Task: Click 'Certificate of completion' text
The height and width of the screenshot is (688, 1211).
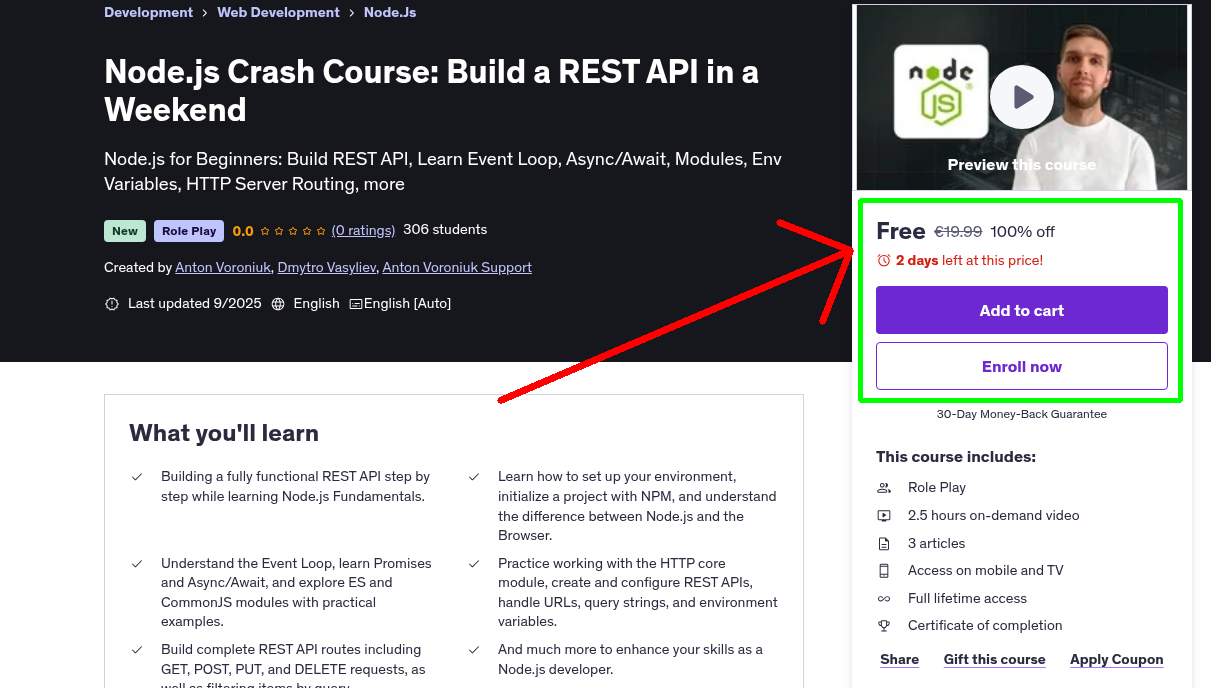Action: (x=985, y=625)
